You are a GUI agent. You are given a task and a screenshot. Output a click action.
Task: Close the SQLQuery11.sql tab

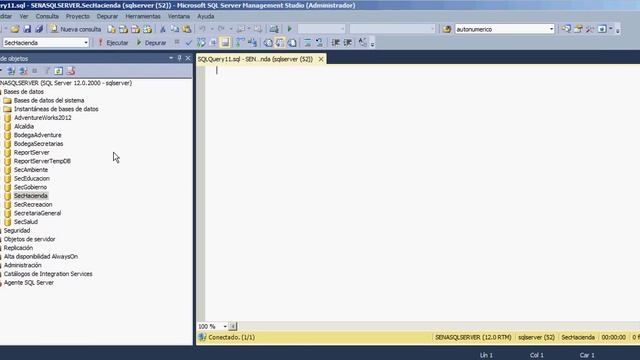321,59
